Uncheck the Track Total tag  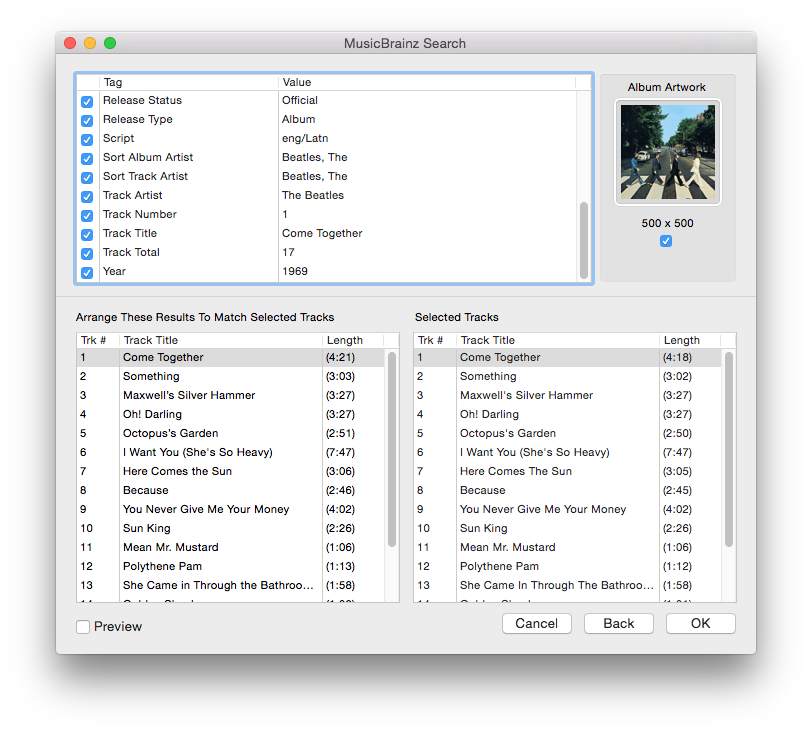pos(87,253)
